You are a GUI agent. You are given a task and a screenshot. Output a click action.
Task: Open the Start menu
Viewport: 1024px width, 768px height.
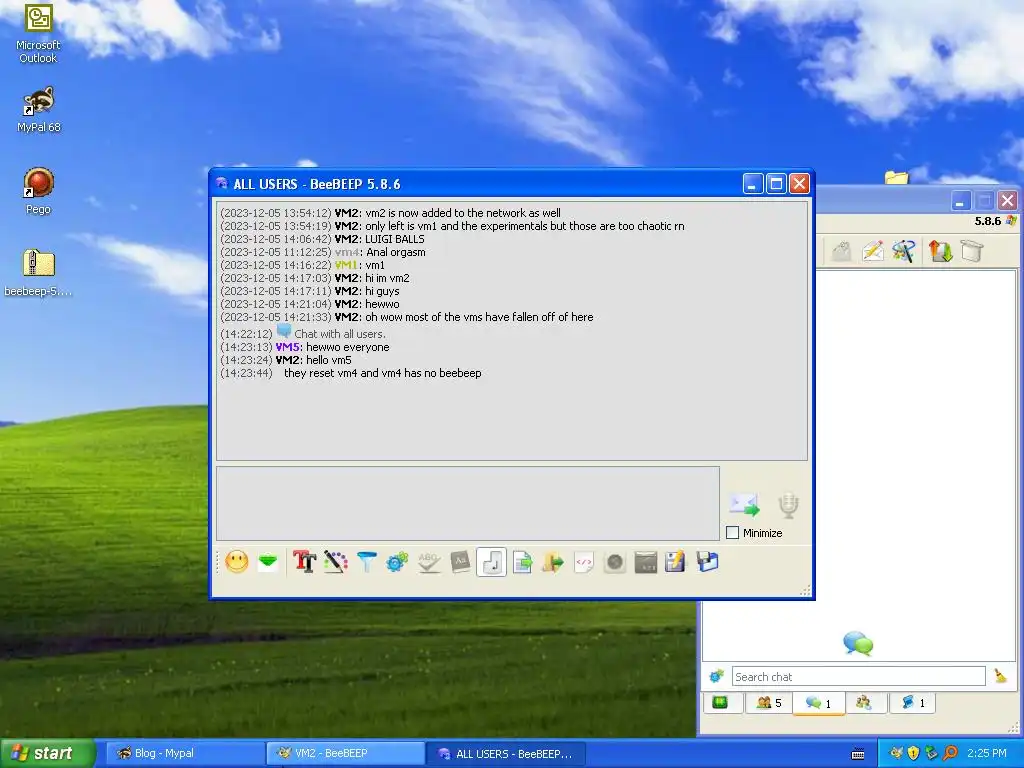48,753
